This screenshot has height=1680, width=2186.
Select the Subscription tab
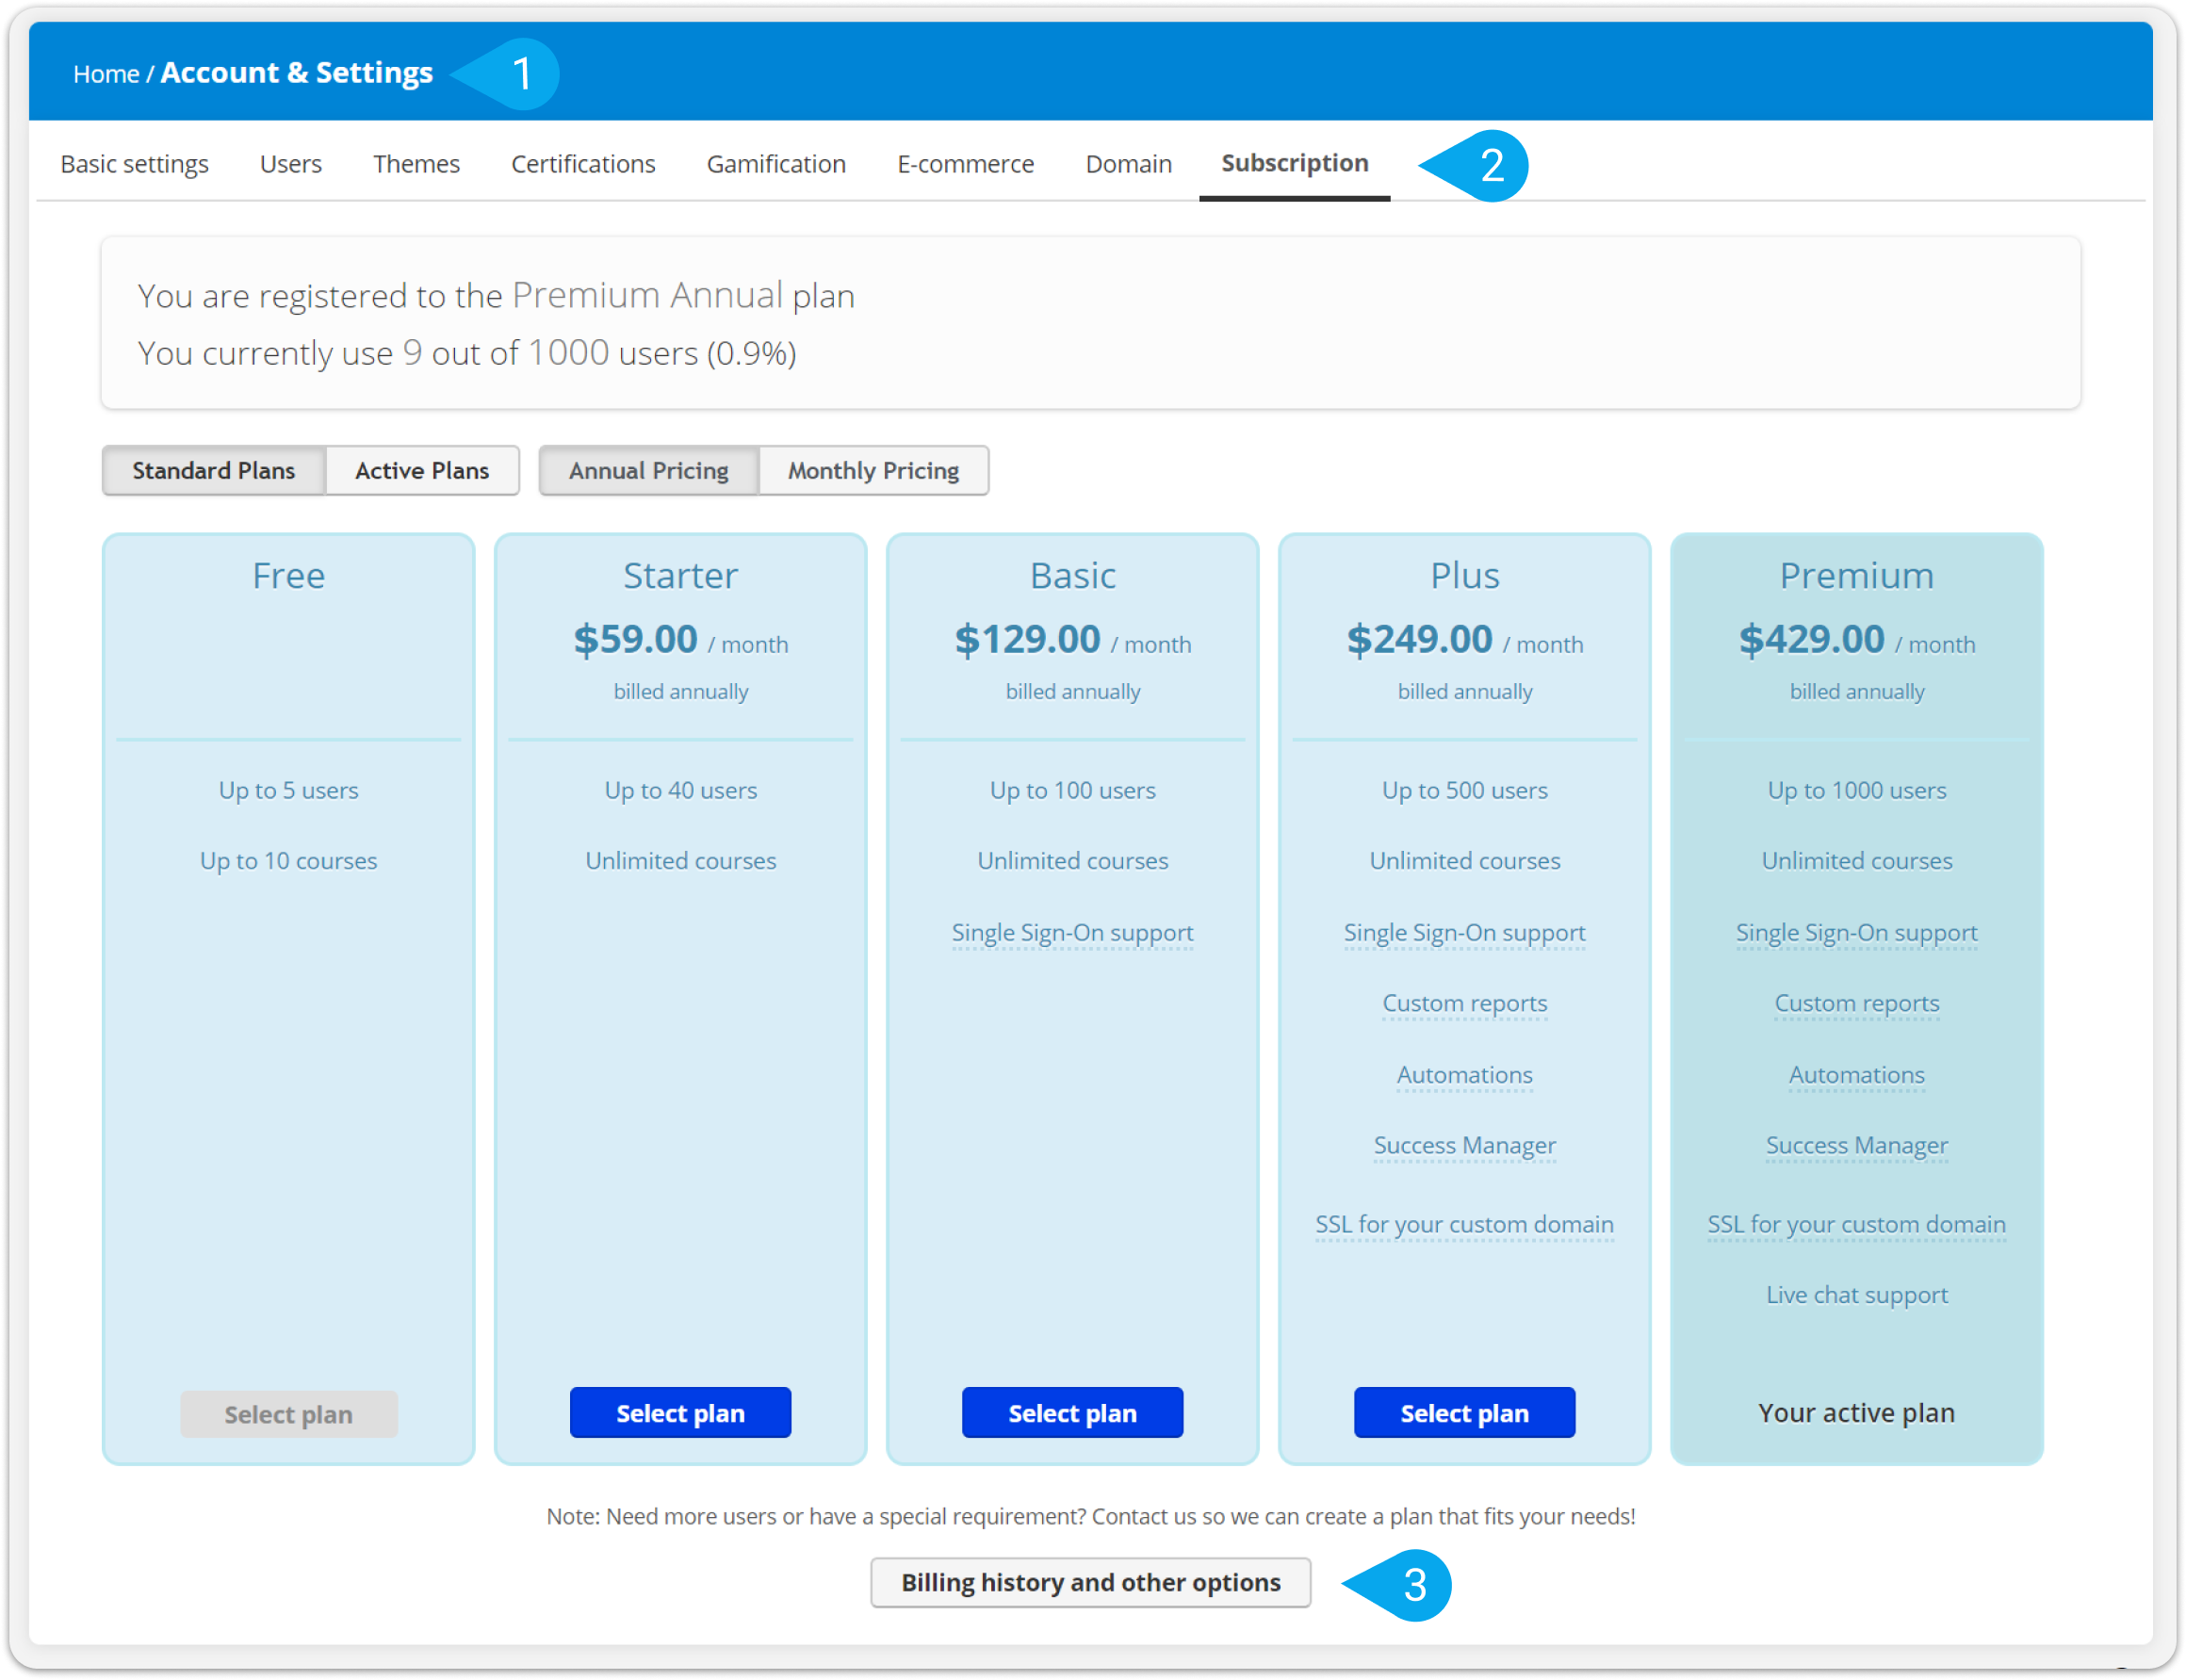pyautogui.click(x=1296, y=163)
